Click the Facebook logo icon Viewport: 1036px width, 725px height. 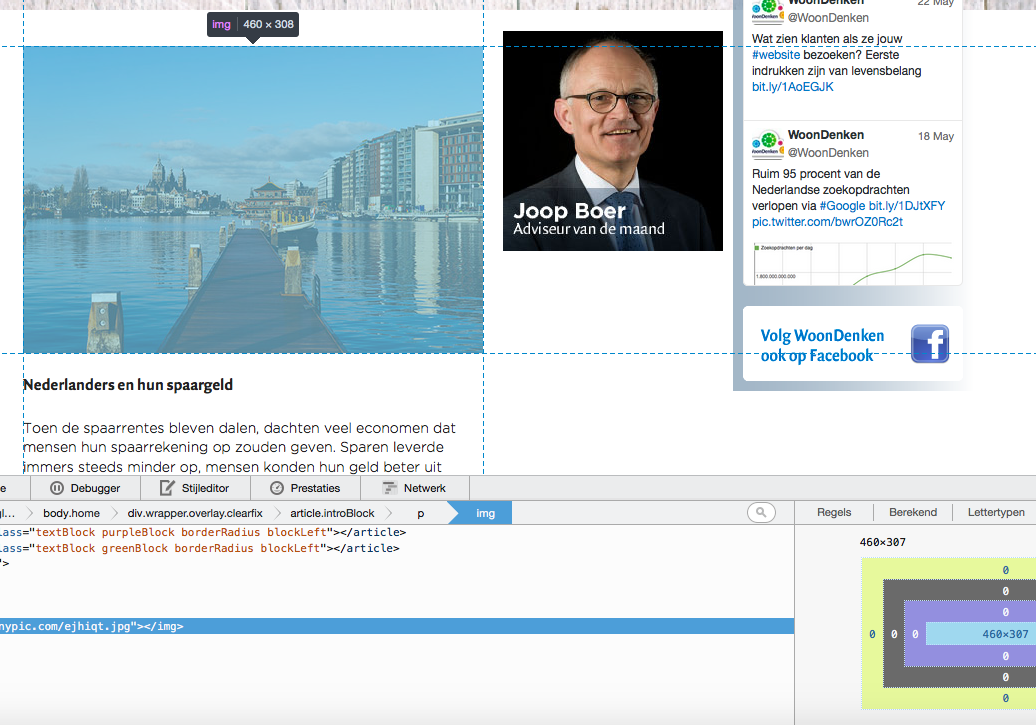(x=930, y=344)
